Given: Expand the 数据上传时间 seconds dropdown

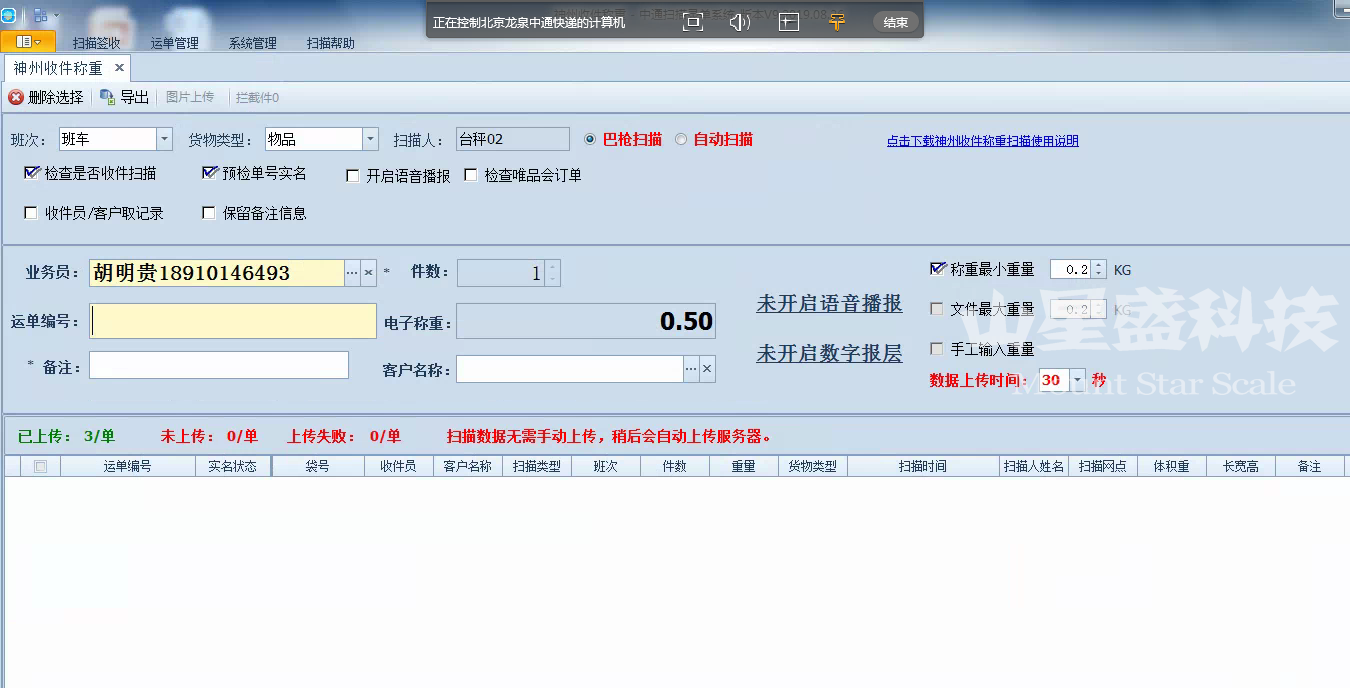Looking at the screenshot, I should coord(1077,380).
